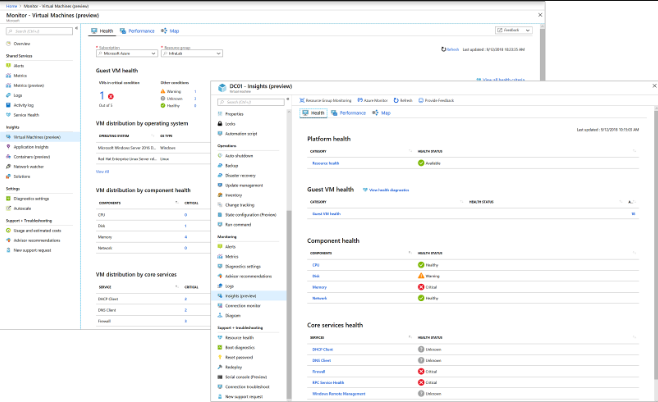Open Auto-shutdown in DC01 menu
This screenshot has height=402, width=658.
tap(239, 156)
